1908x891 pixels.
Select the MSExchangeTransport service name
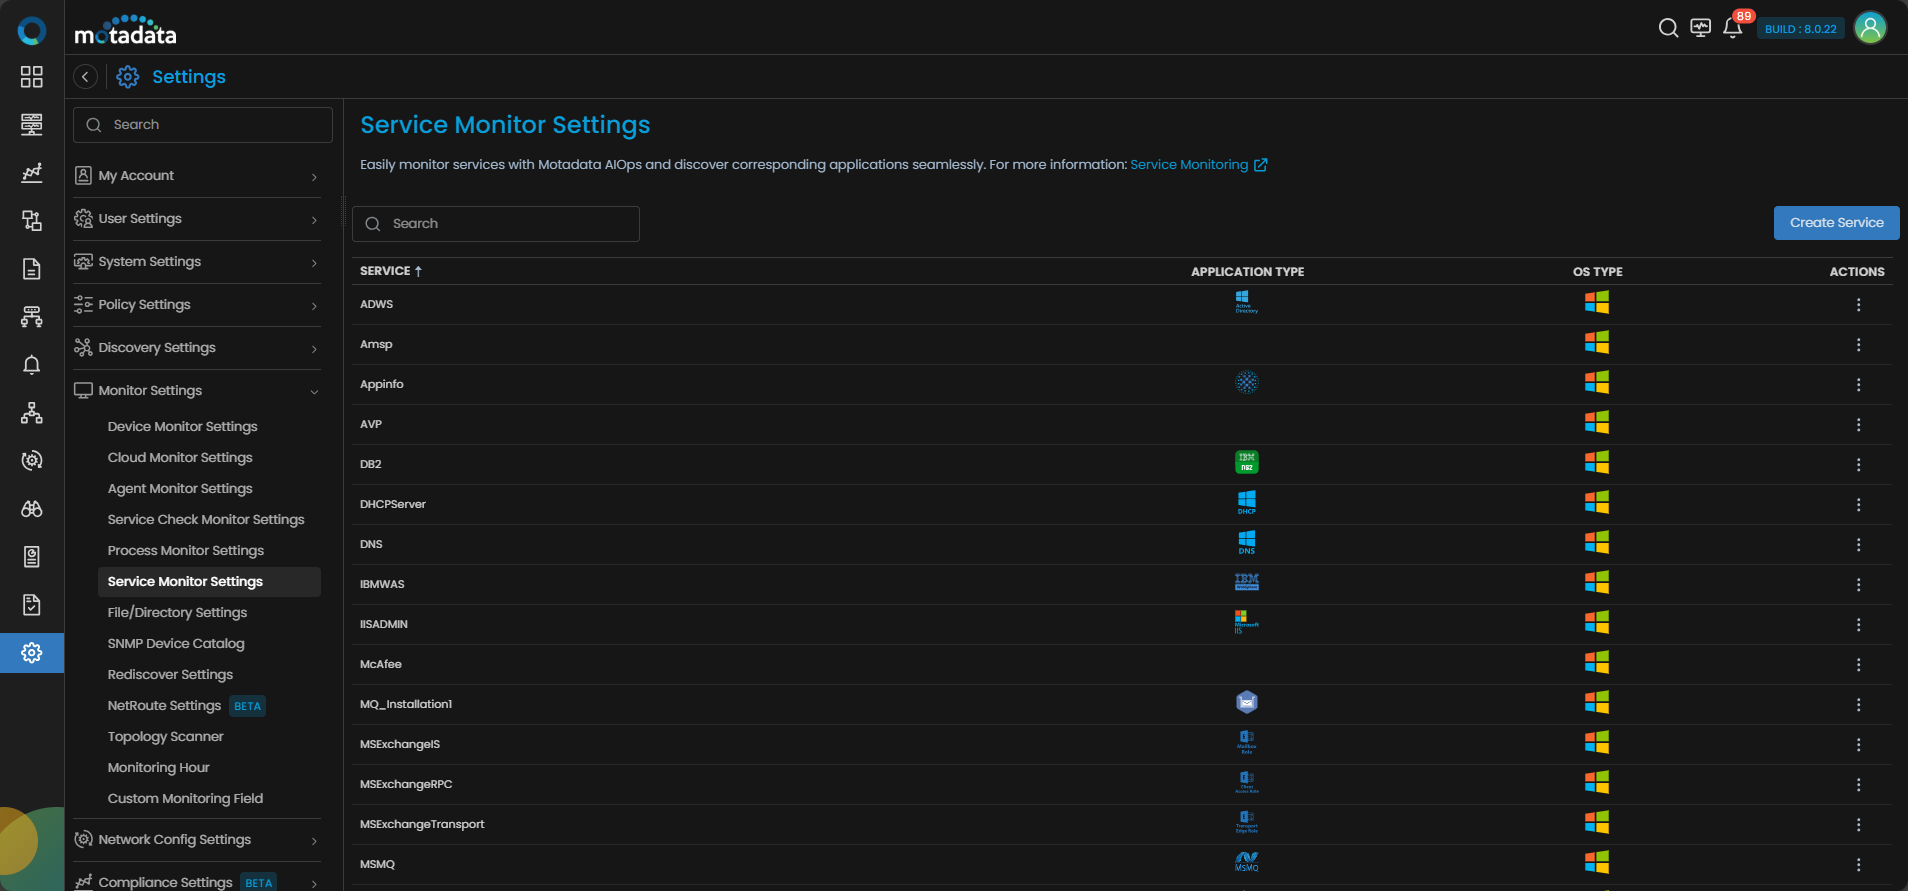pyautogui.click(x=422, y=825)
